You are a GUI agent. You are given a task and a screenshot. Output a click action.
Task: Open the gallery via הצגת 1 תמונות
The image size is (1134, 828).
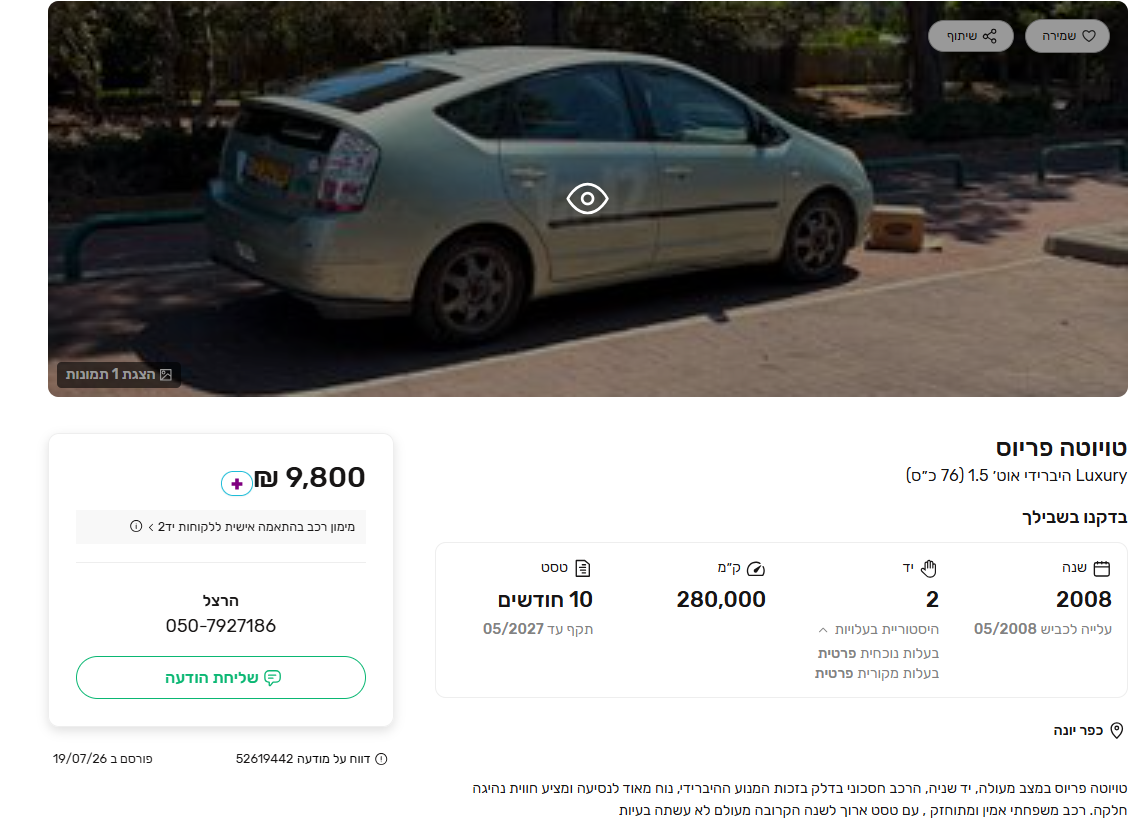(119, 375)
